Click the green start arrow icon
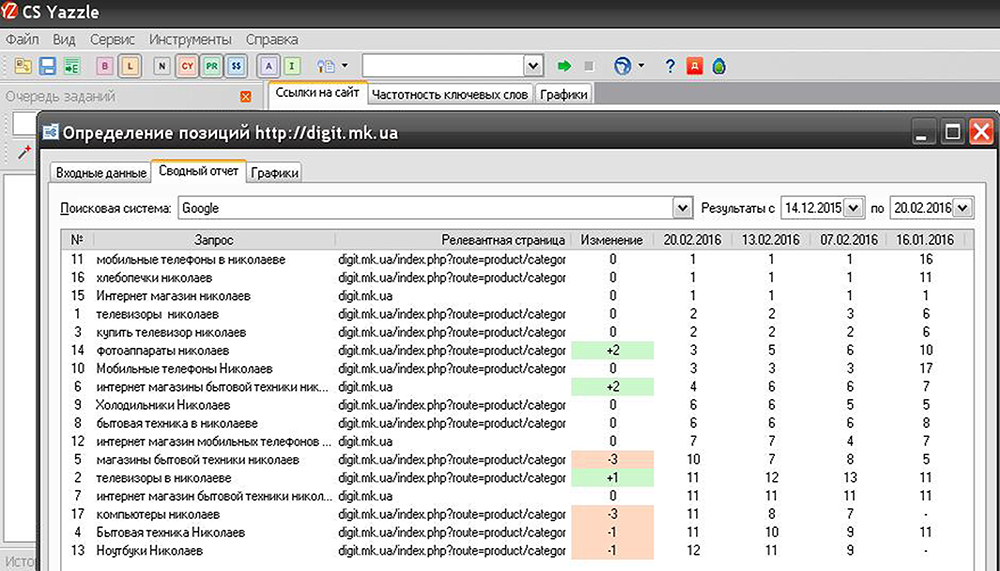The width and height of the screenshot is (1000, 571). click(564, 66)
